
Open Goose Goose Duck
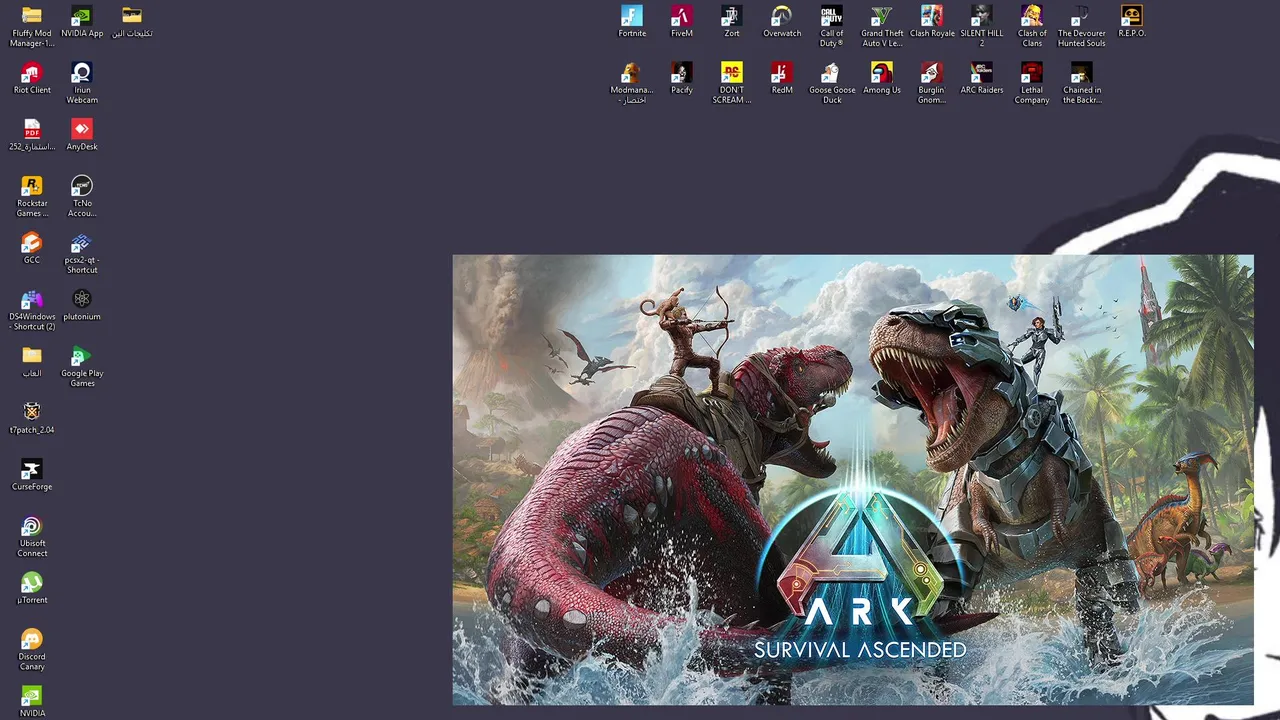832,73
